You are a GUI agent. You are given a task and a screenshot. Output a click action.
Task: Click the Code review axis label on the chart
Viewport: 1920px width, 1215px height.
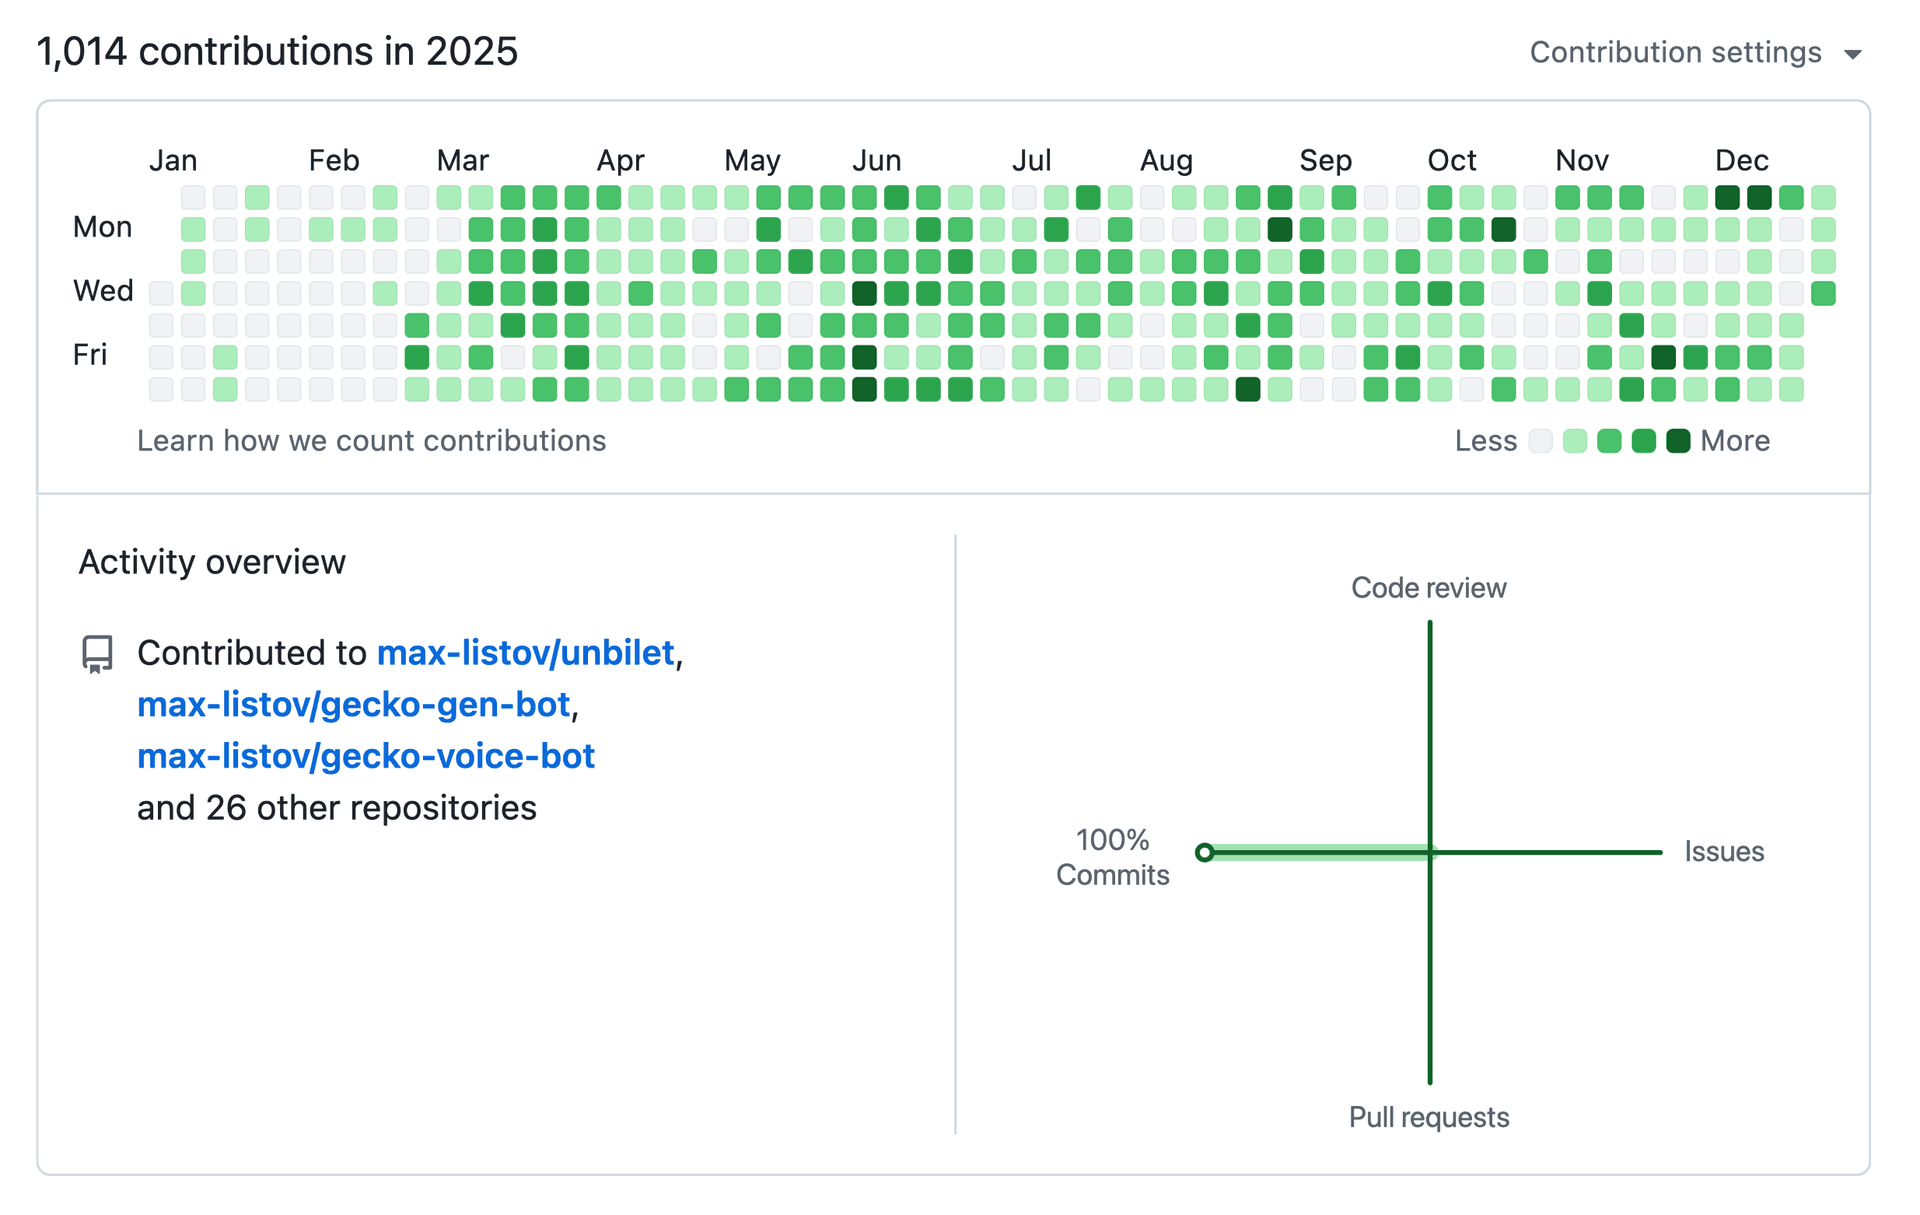coord(1428,588)
